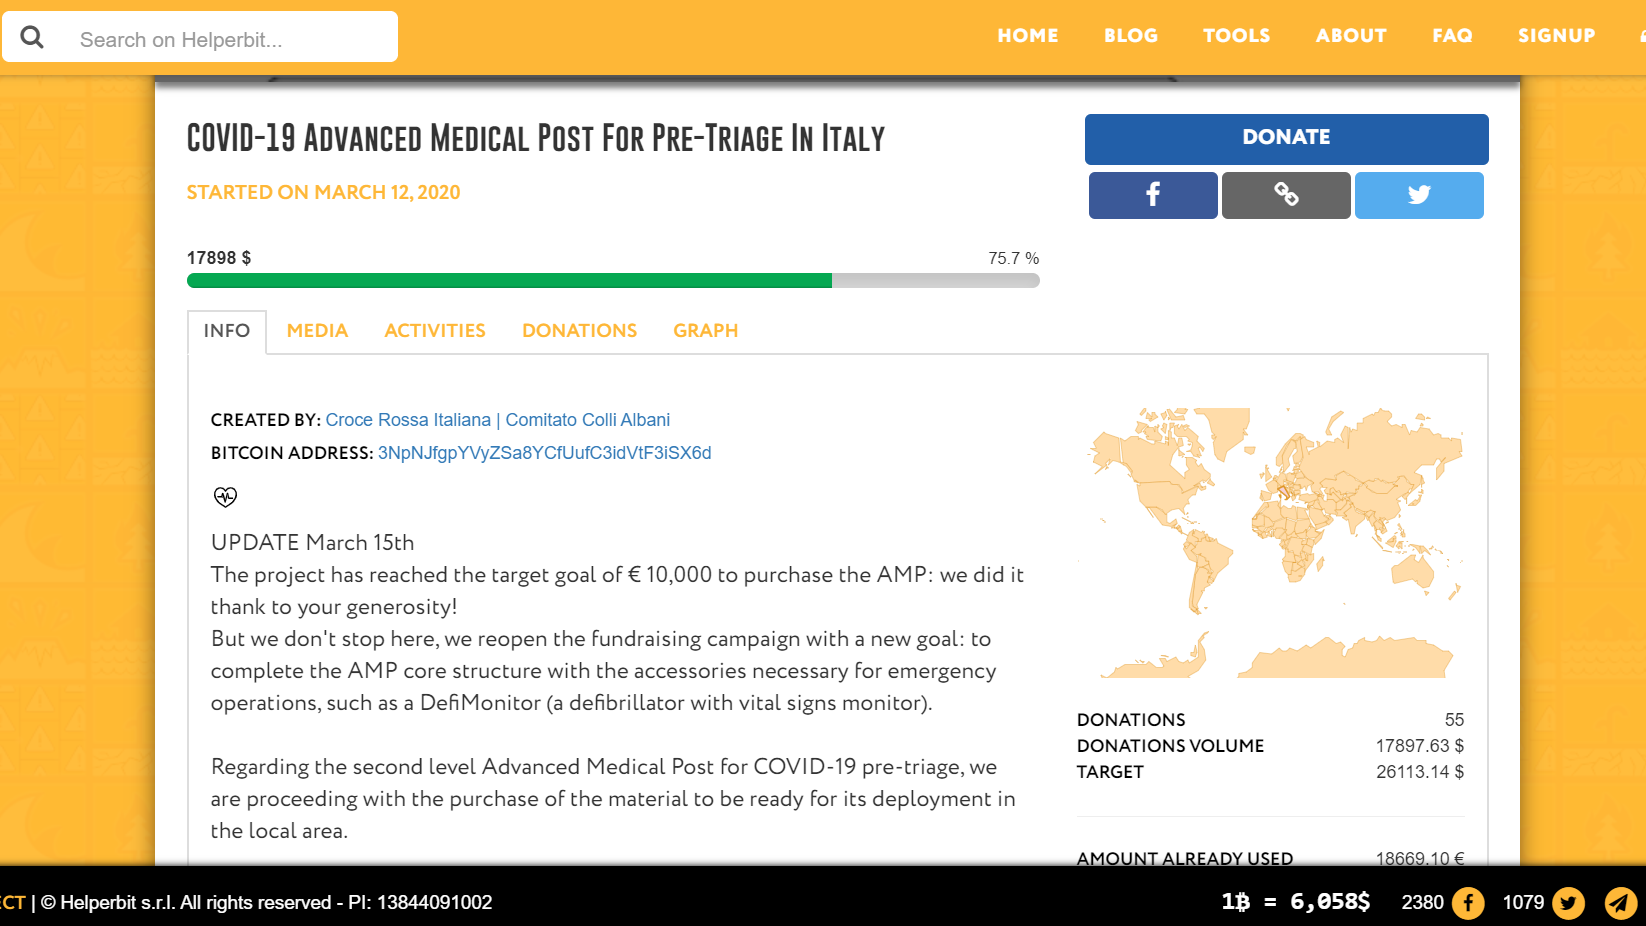This screenshot has width=1646, height=926.
Task: Open Twitter icon in footer
Action: click(1568, 903)
